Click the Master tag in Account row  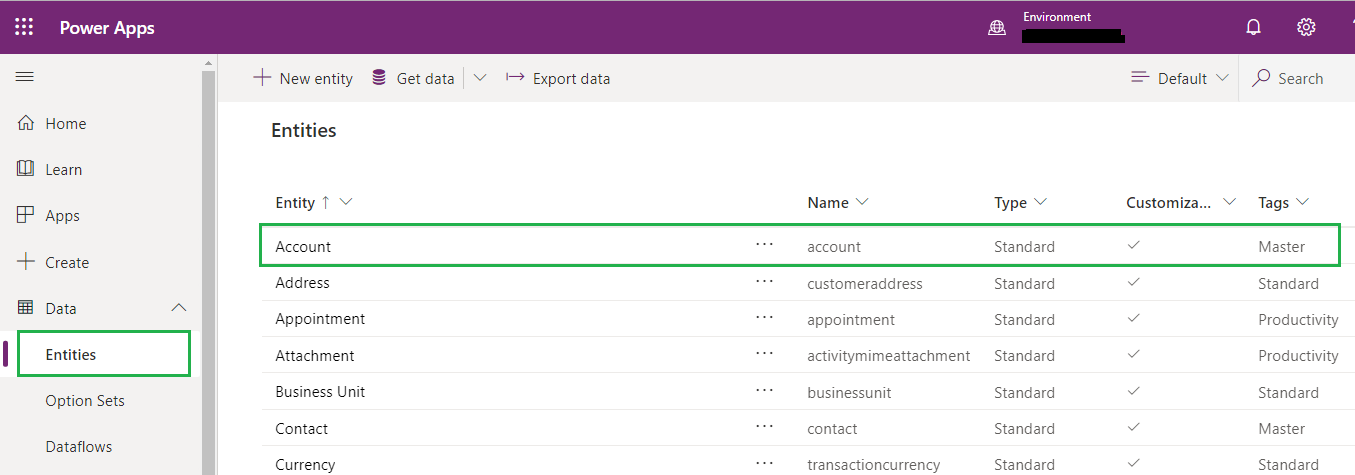point(1282,247)
